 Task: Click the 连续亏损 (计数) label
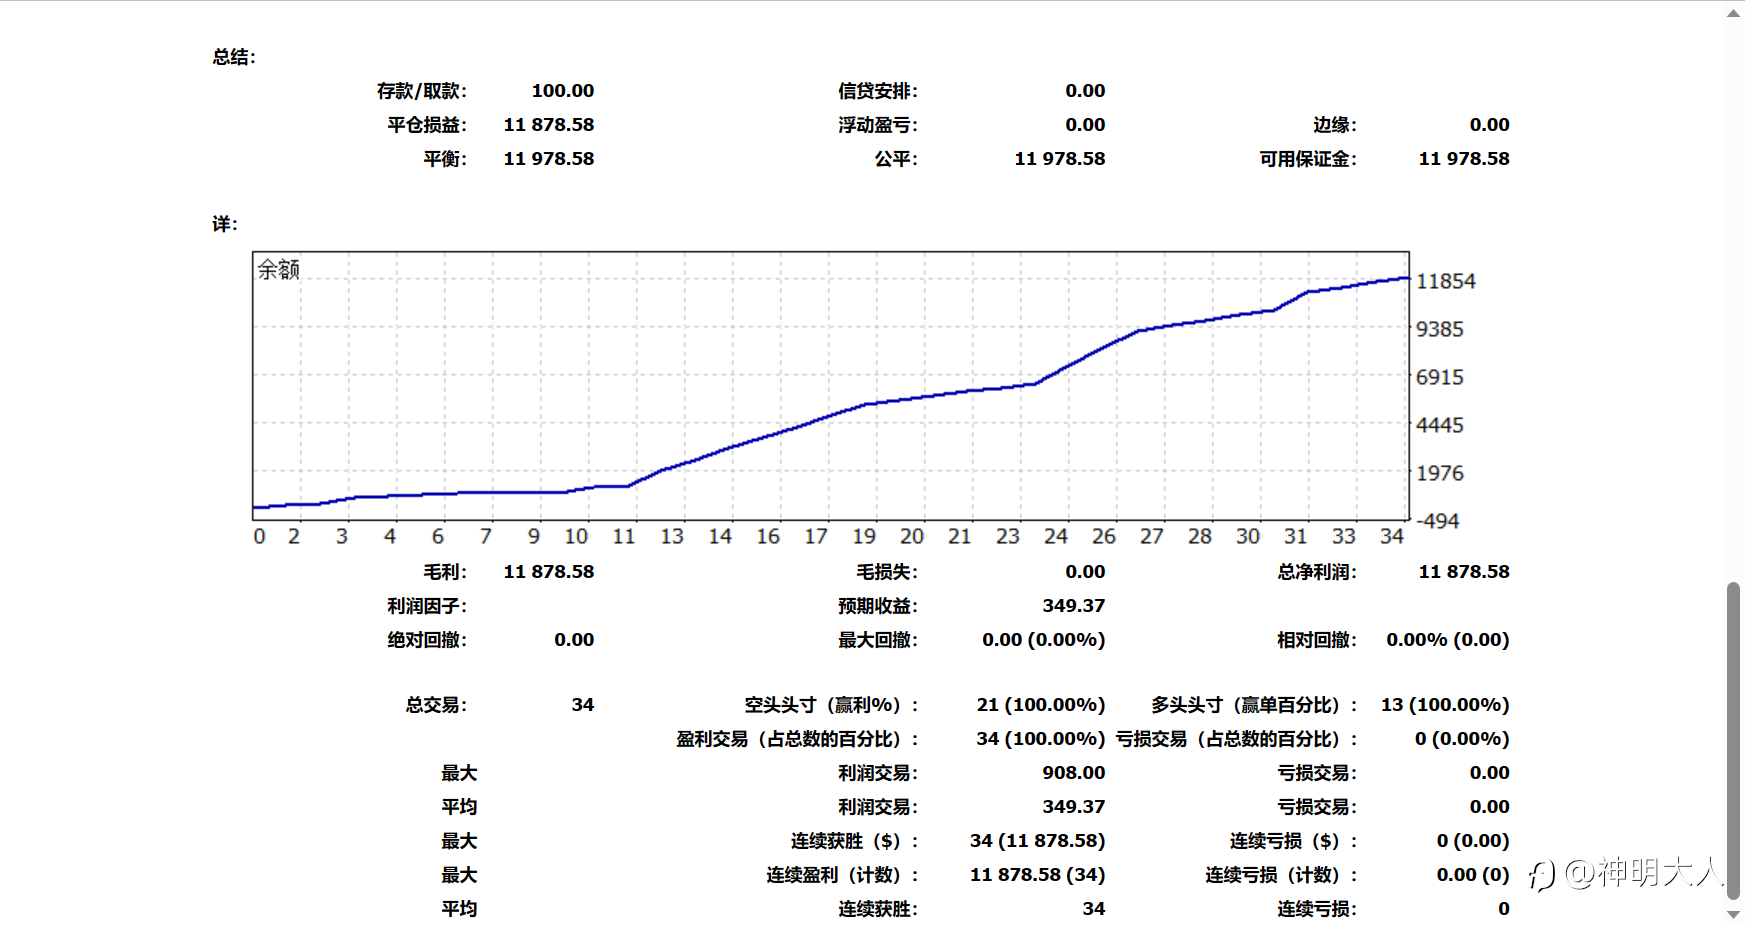[x=1281, y=875]
